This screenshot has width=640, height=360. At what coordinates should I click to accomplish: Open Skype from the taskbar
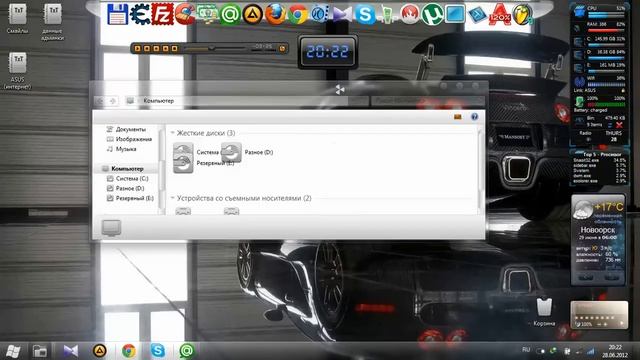(158, 351)
